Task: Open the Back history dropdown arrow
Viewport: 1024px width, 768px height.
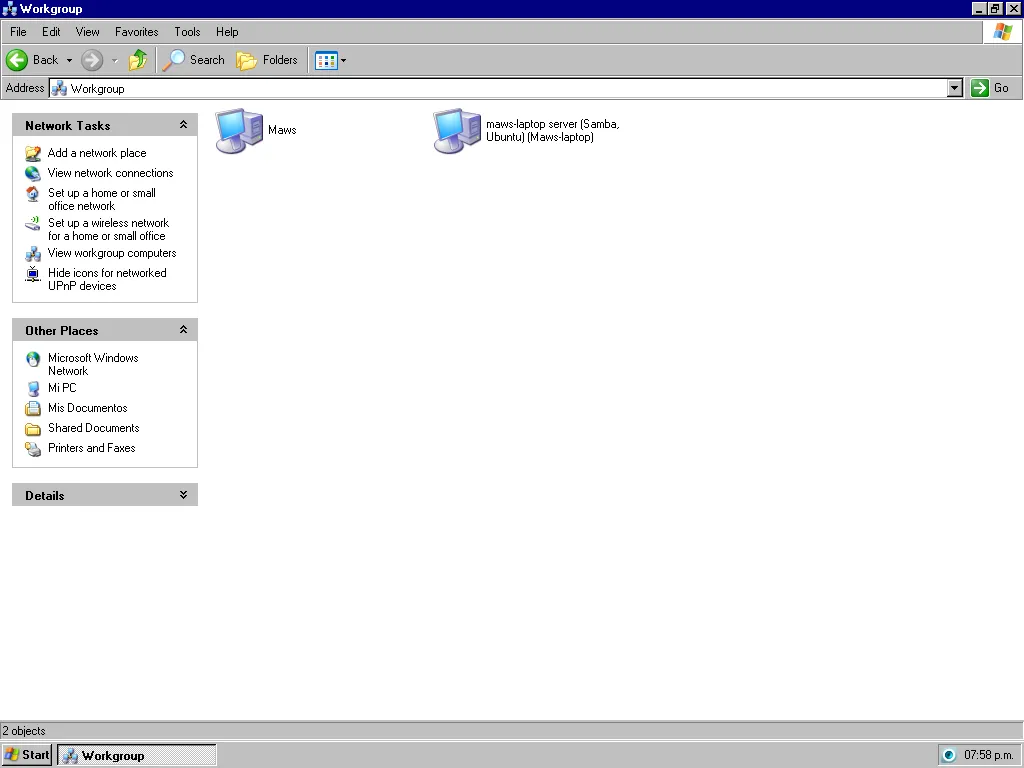Action: [69, 61]
